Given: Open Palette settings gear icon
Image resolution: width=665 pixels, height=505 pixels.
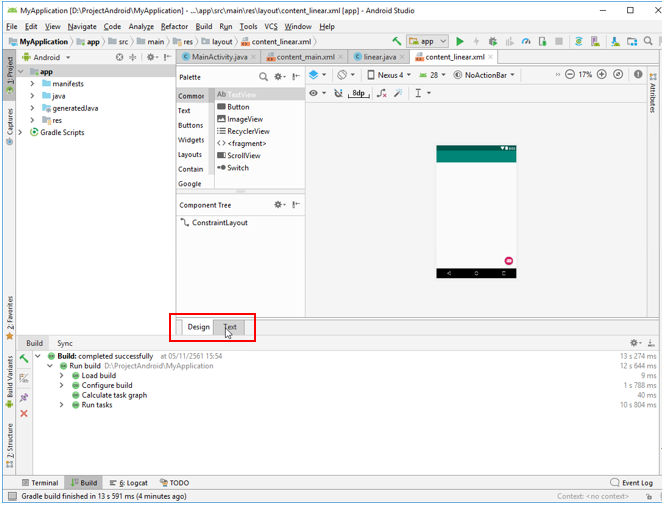Looking at the screenshot, I should [x=279, y=77].
